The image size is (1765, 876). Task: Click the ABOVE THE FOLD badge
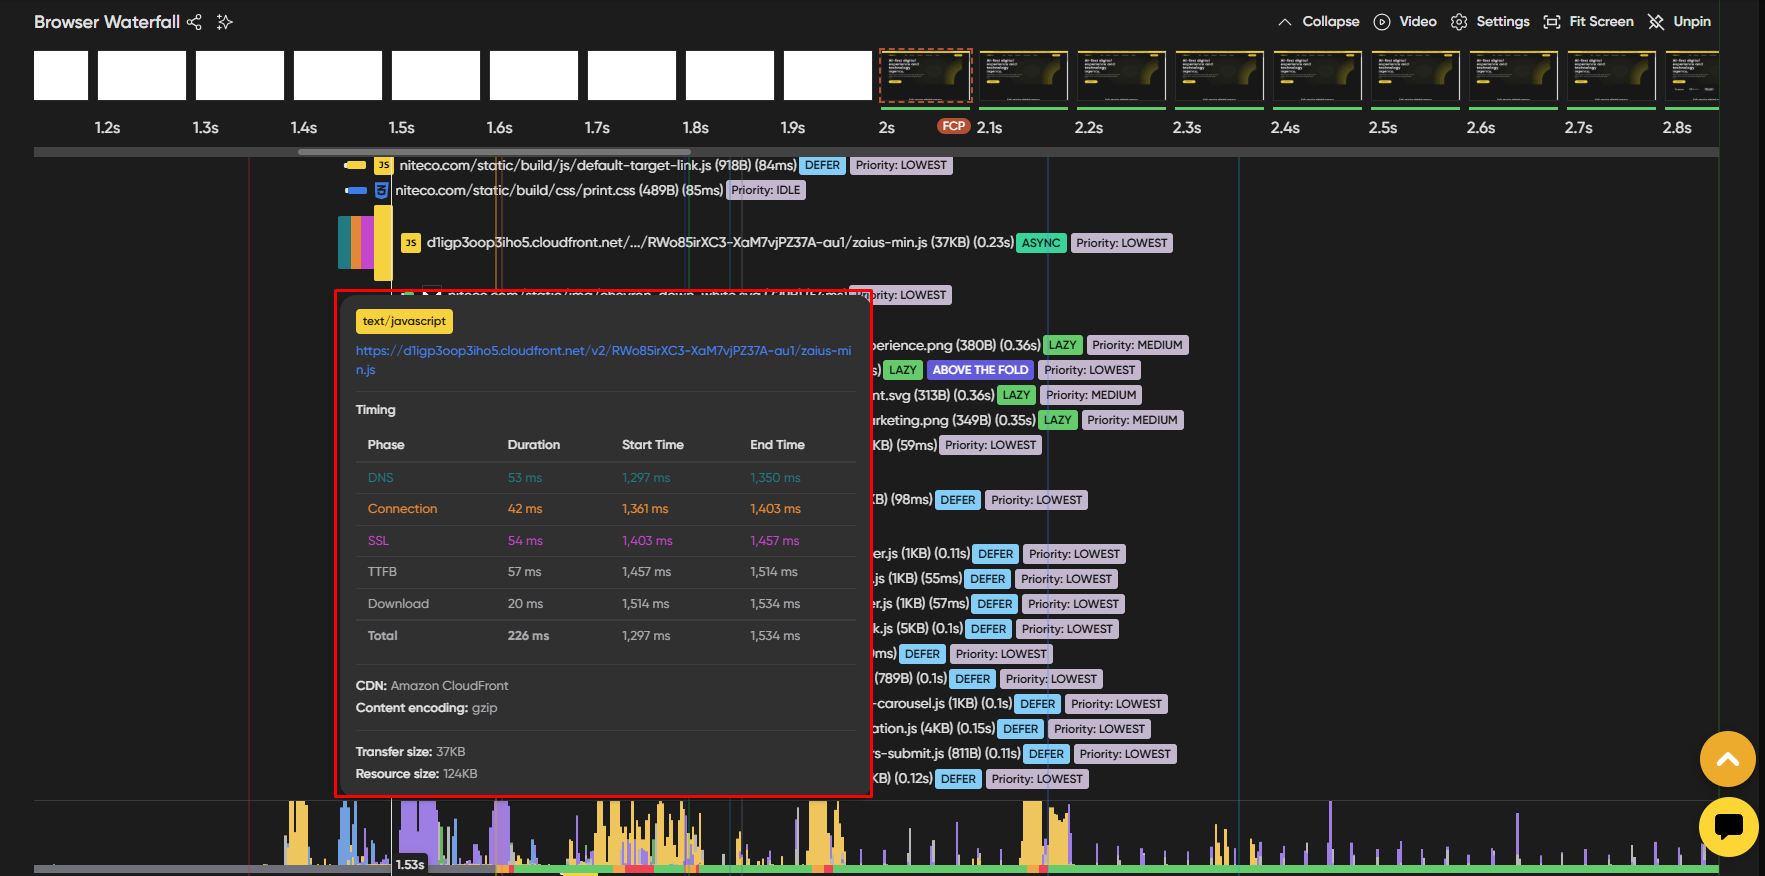(x=979, y=370)
